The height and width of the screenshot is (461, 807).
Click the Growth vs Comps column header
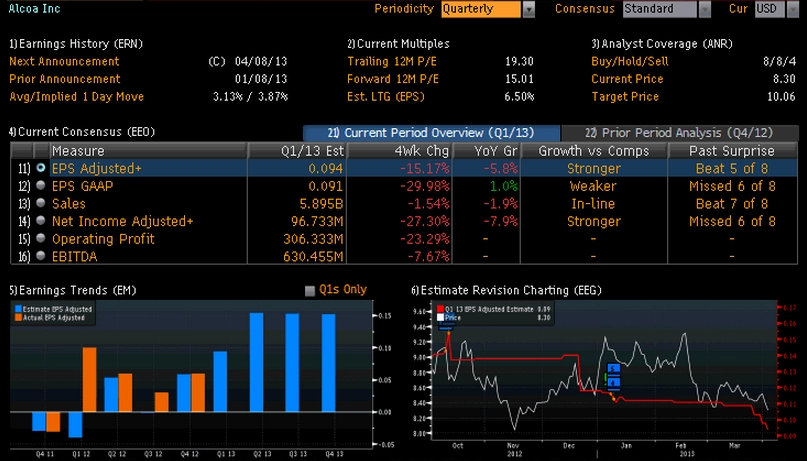[x=594, y=151]
